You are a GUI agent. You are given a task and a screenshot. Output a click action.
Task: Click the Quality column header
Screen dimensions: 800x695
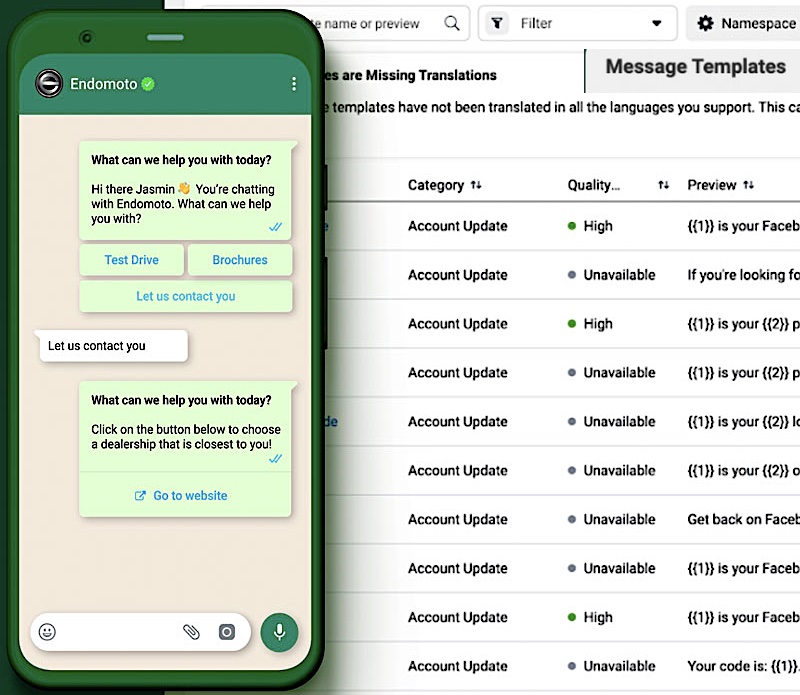(594, 185)
